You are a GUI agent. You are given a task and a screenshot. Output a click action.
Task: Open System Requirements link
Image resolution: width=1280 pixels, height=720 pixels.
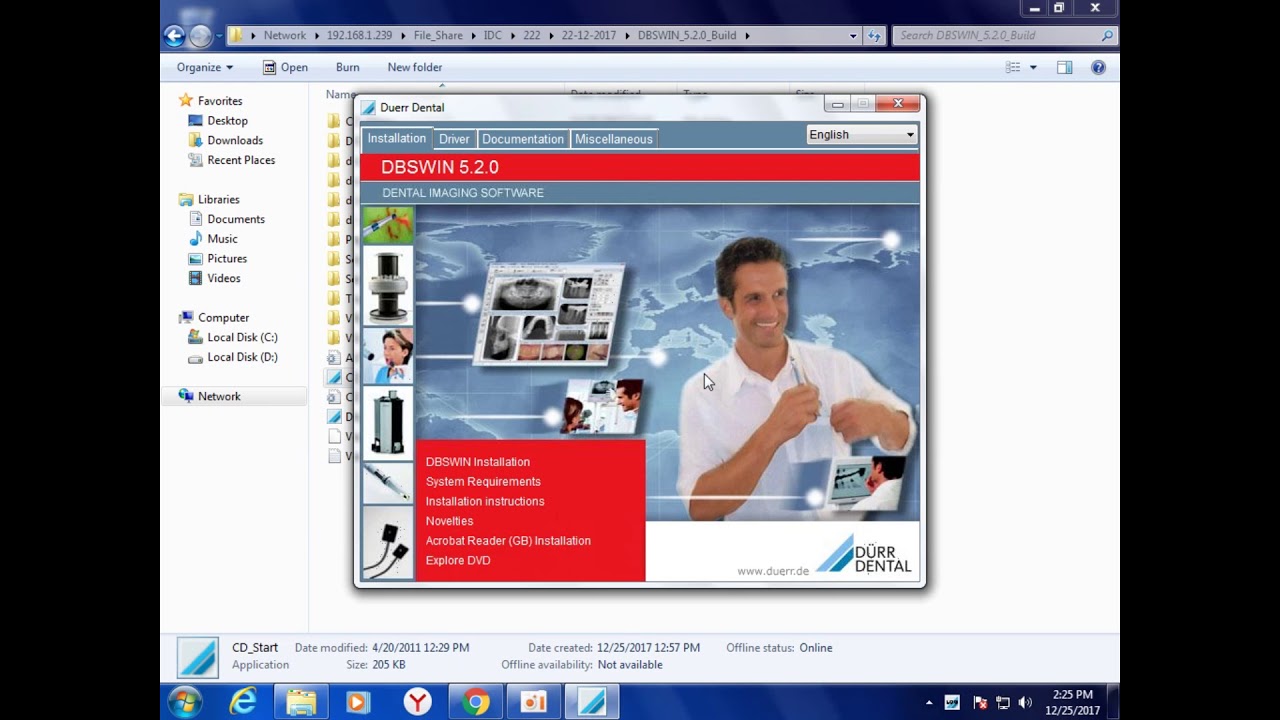coord(483,481)
